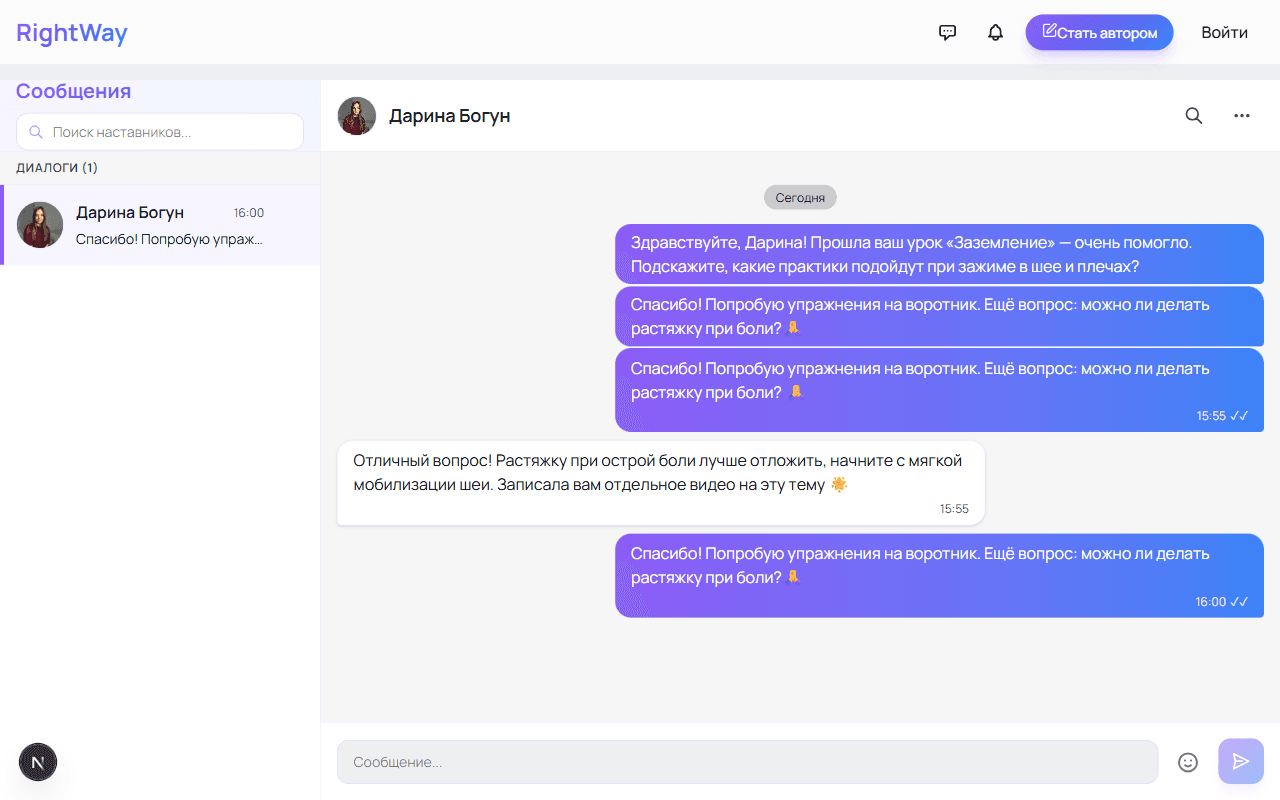Open the messages chat icon in header

[948, 32]
